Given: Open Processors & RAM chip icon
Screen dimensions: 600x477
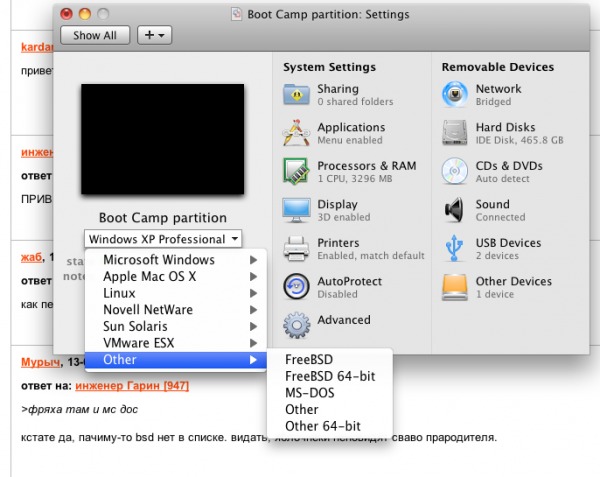Looking at the screenshot, I should click(296, 171).
